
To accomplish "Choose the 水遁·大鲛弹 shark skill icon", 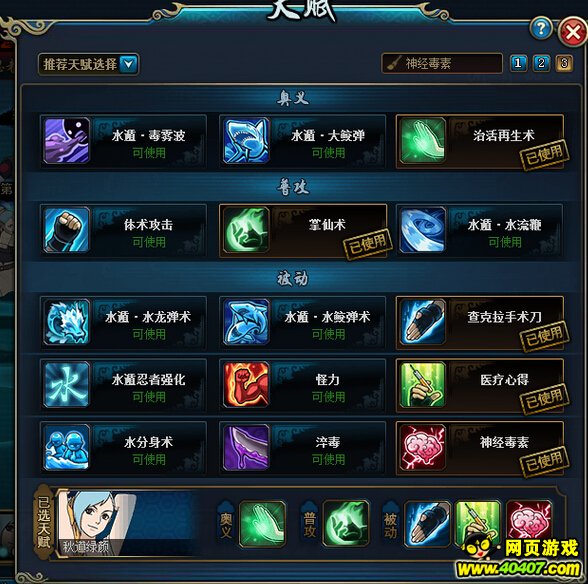I will point(246,141).
